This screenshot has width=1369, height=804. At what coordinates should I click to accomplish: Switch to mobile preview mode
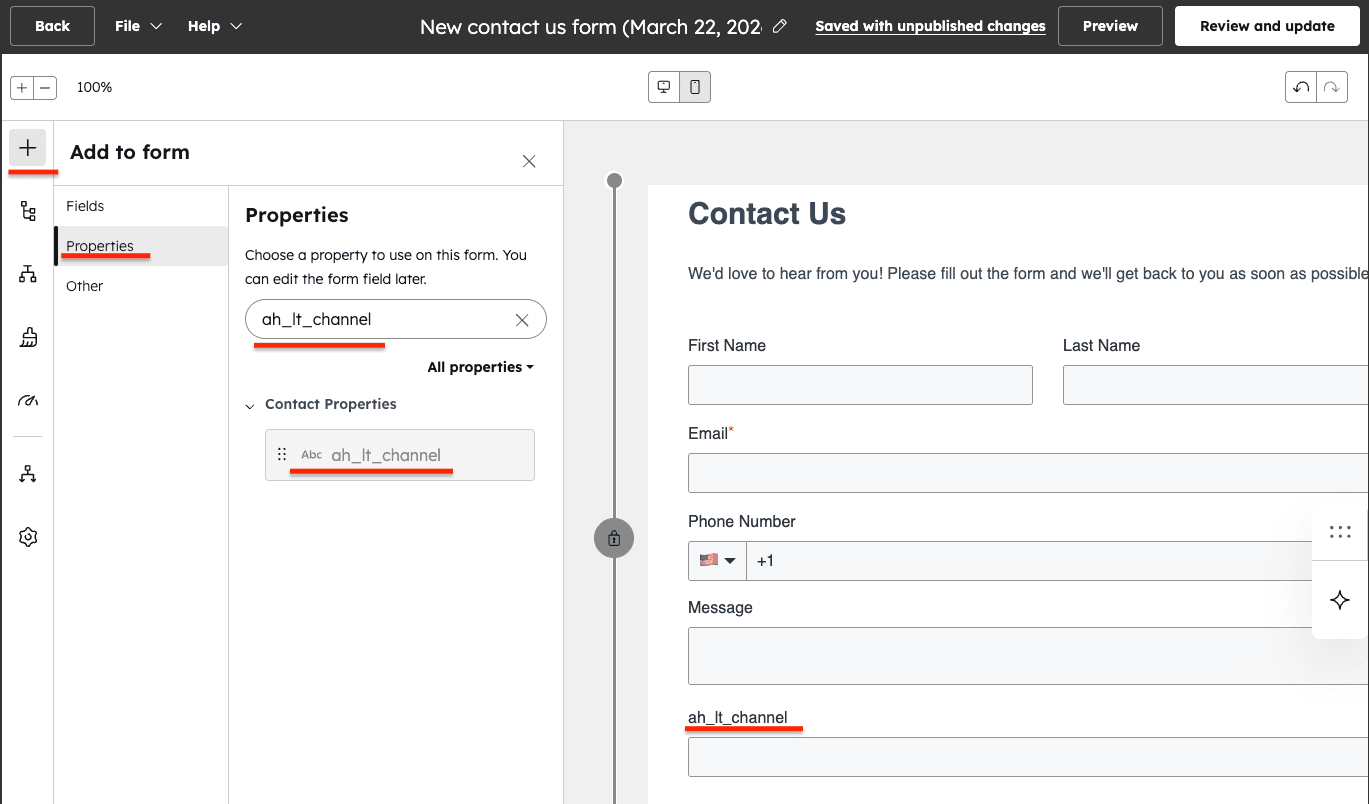695,87
